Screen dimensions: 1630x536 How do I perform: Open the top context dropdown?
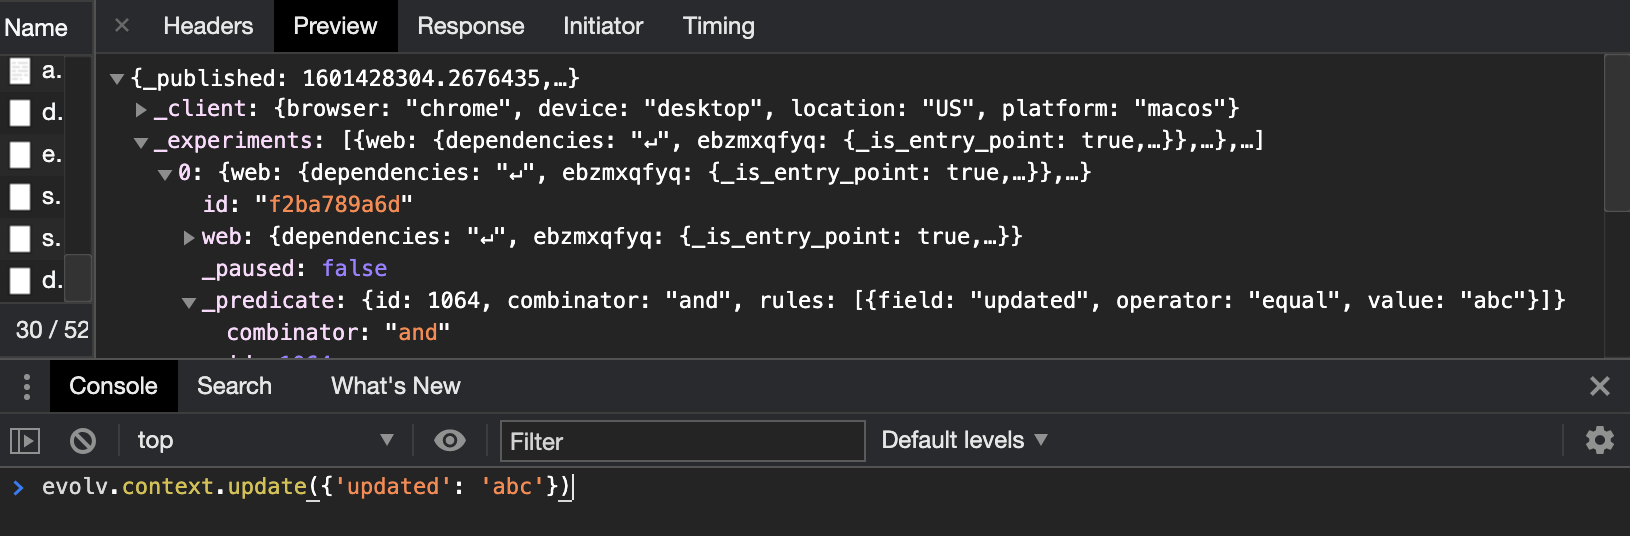(265, 440)
